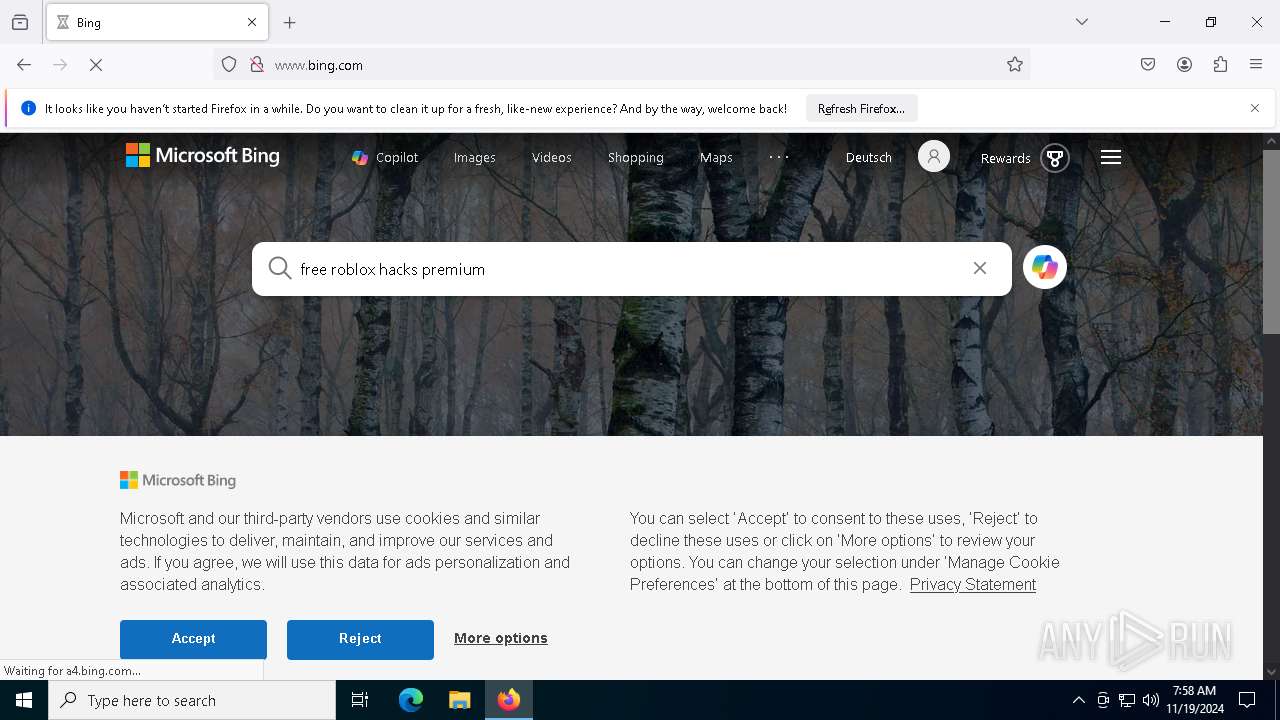The width and height of the screenshot is (1280, 720).
Task: Click the taskbar search box
Action: pos(192,700)
